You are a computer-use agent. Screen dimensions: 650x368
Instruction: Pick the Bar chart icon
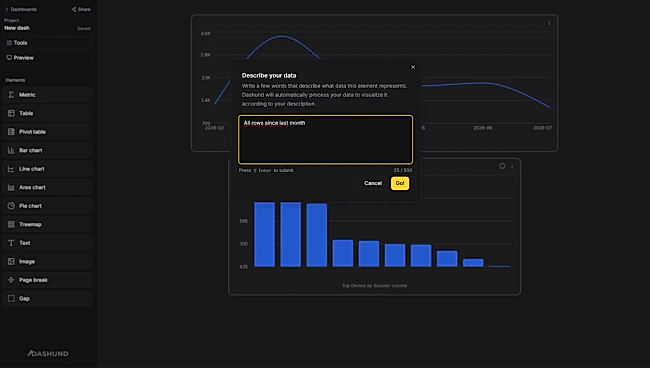point(11,150)
